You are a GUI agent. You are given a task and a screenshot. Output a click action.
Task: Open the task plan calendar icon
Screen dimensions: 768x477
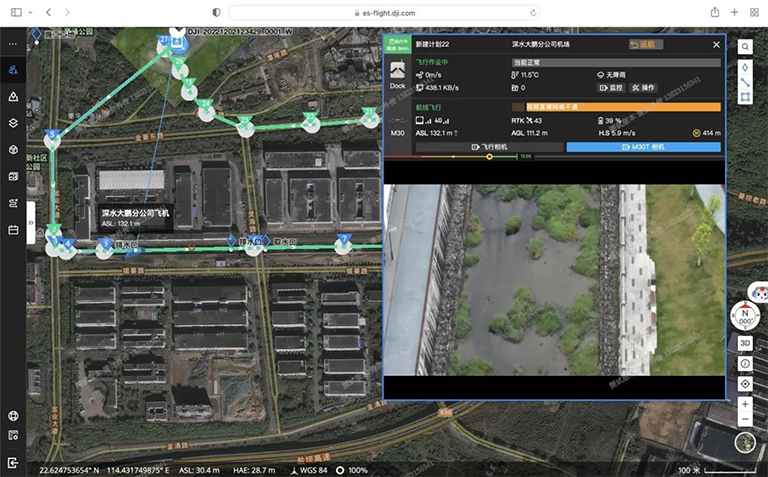(x=13, y=230)
